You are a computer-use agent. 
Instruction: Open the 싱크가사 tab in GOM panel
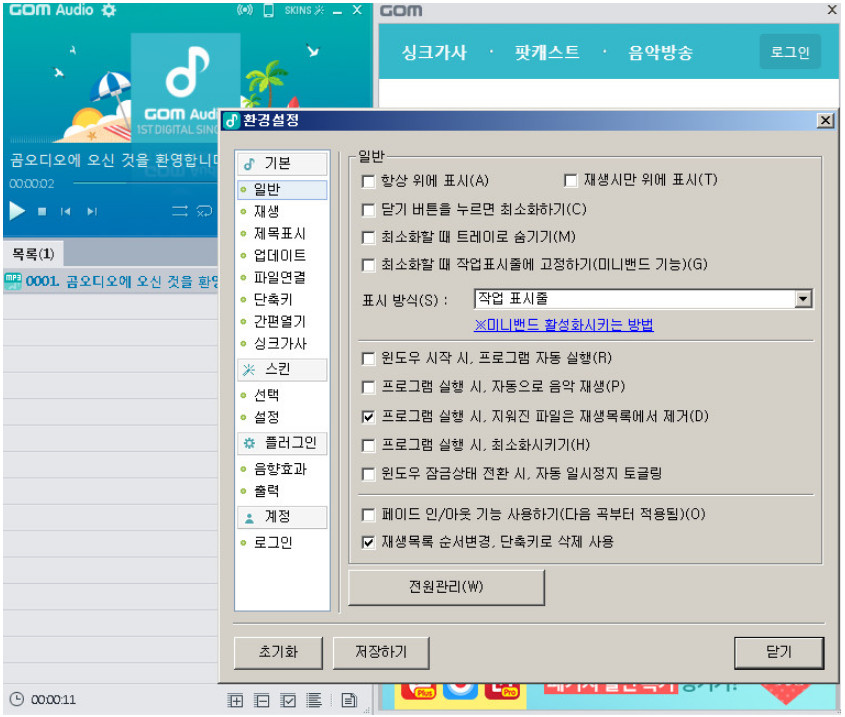pos(434,52)
